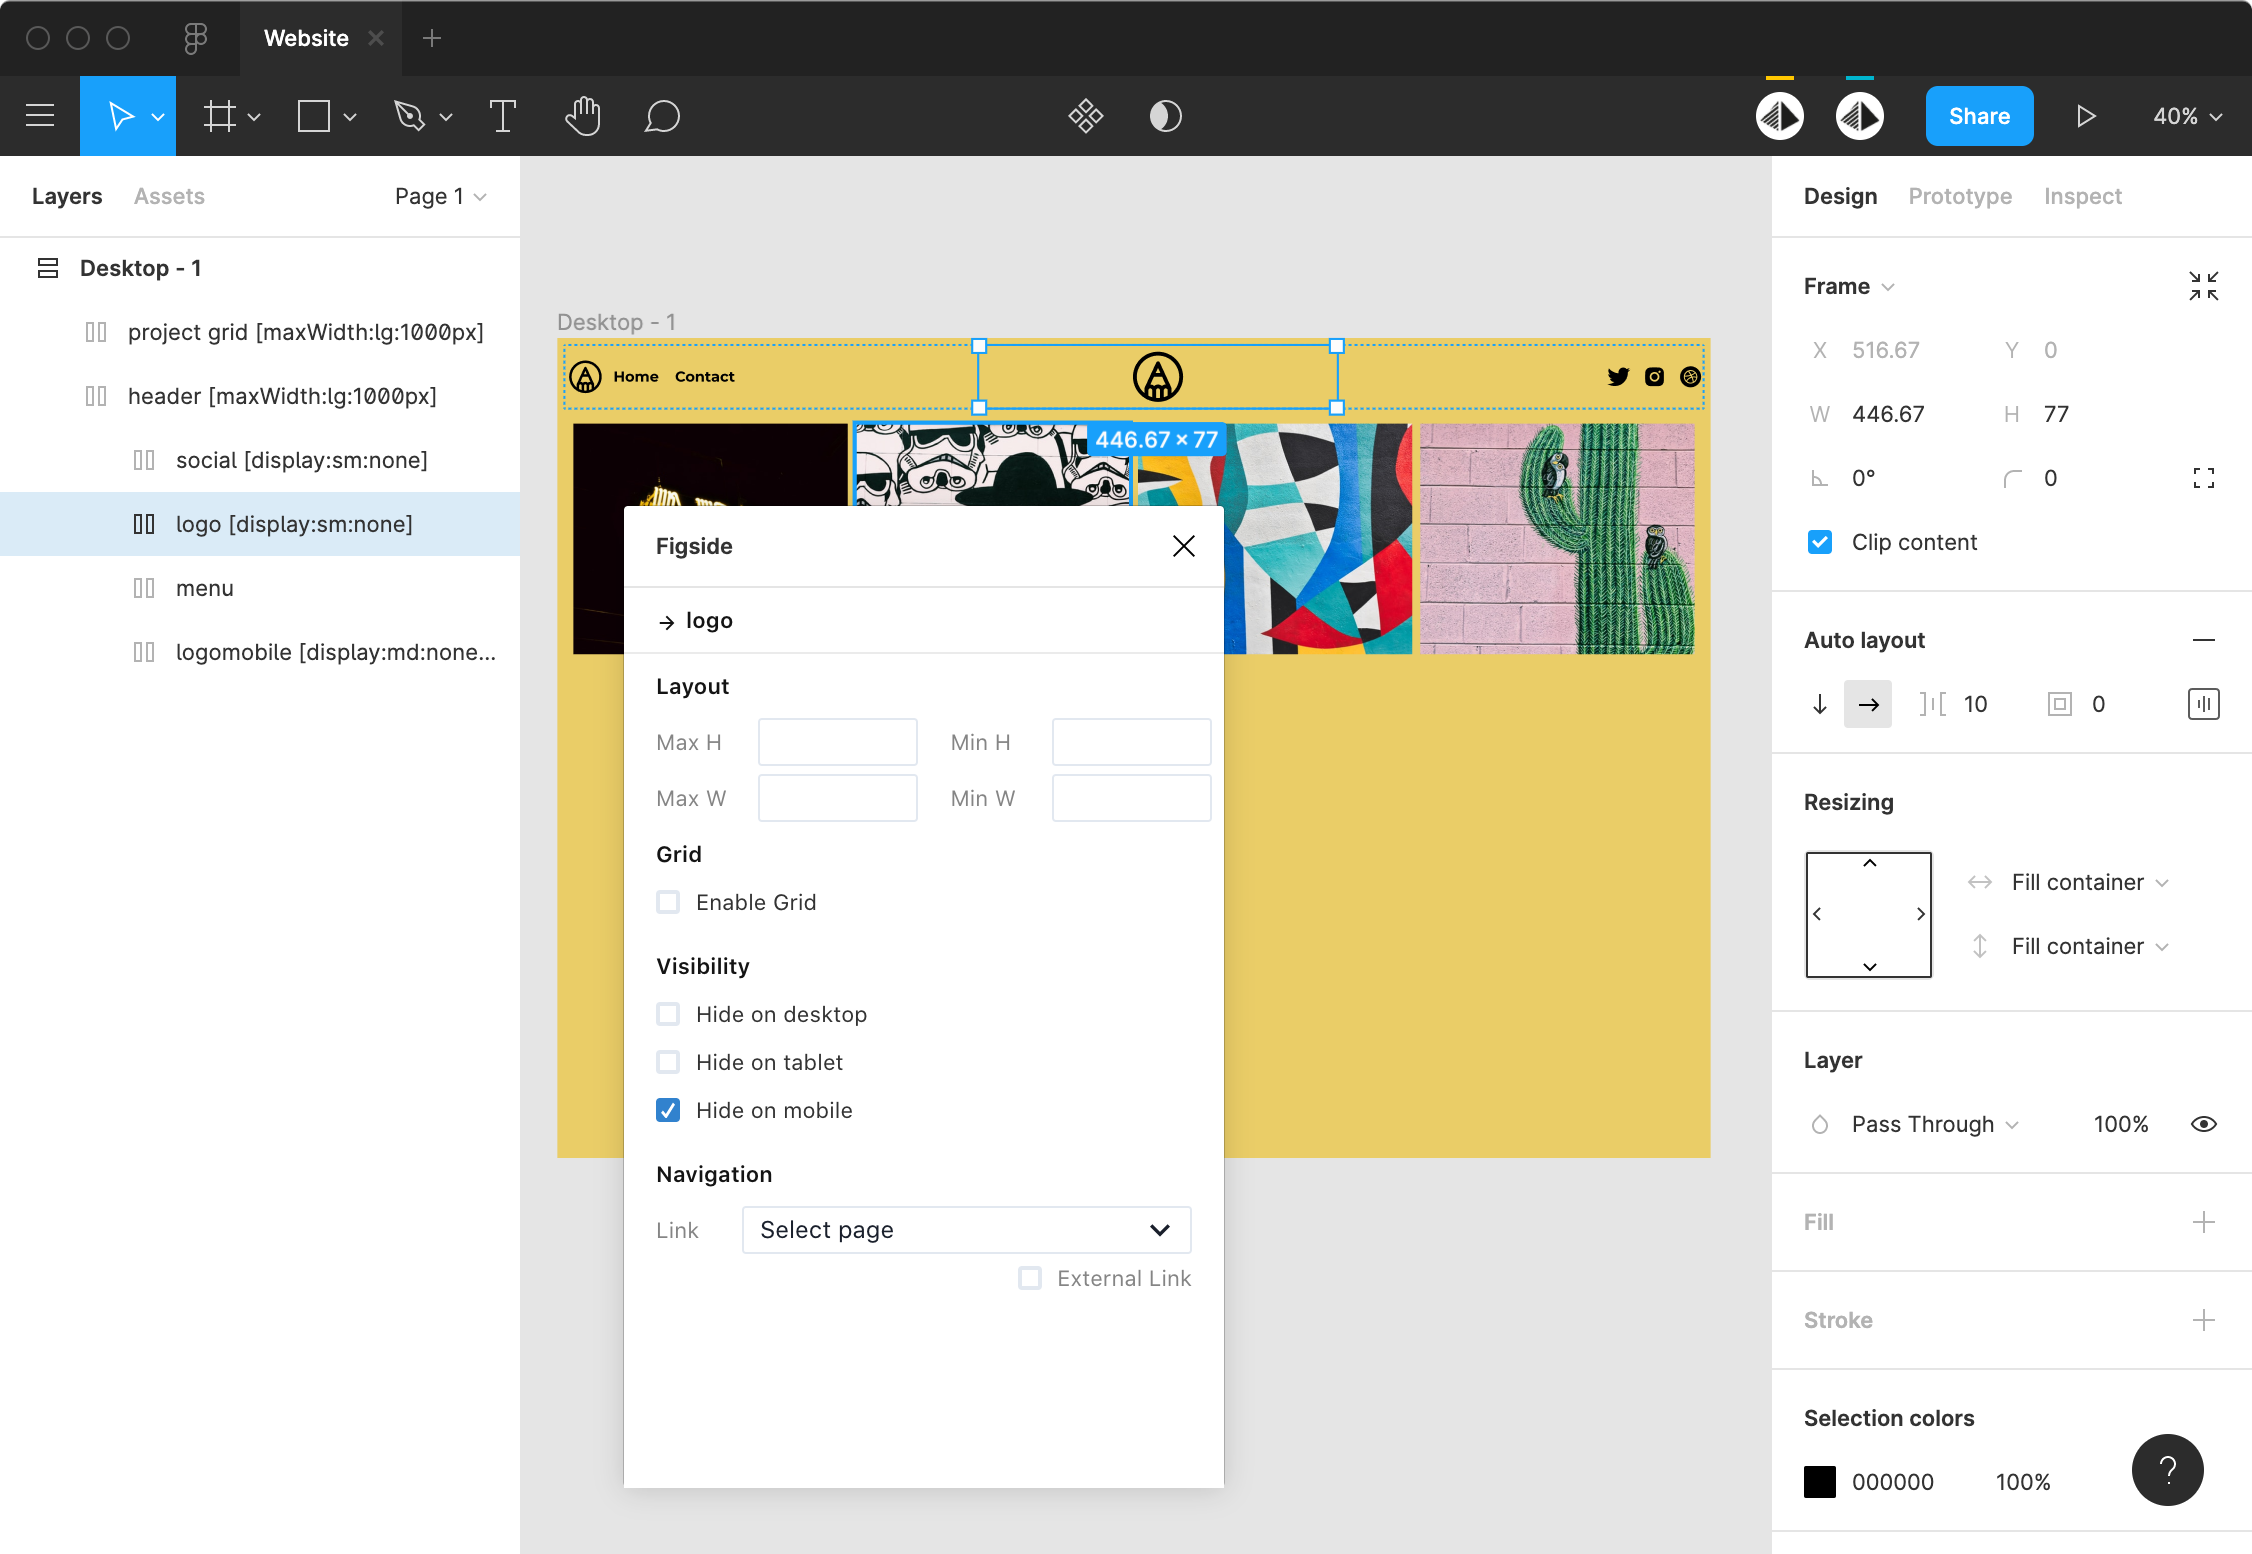The height and width of the screenshot is (1554, 2252).
Task: Click the first collaborator avatar
Action: click(x=1780, y=116)
